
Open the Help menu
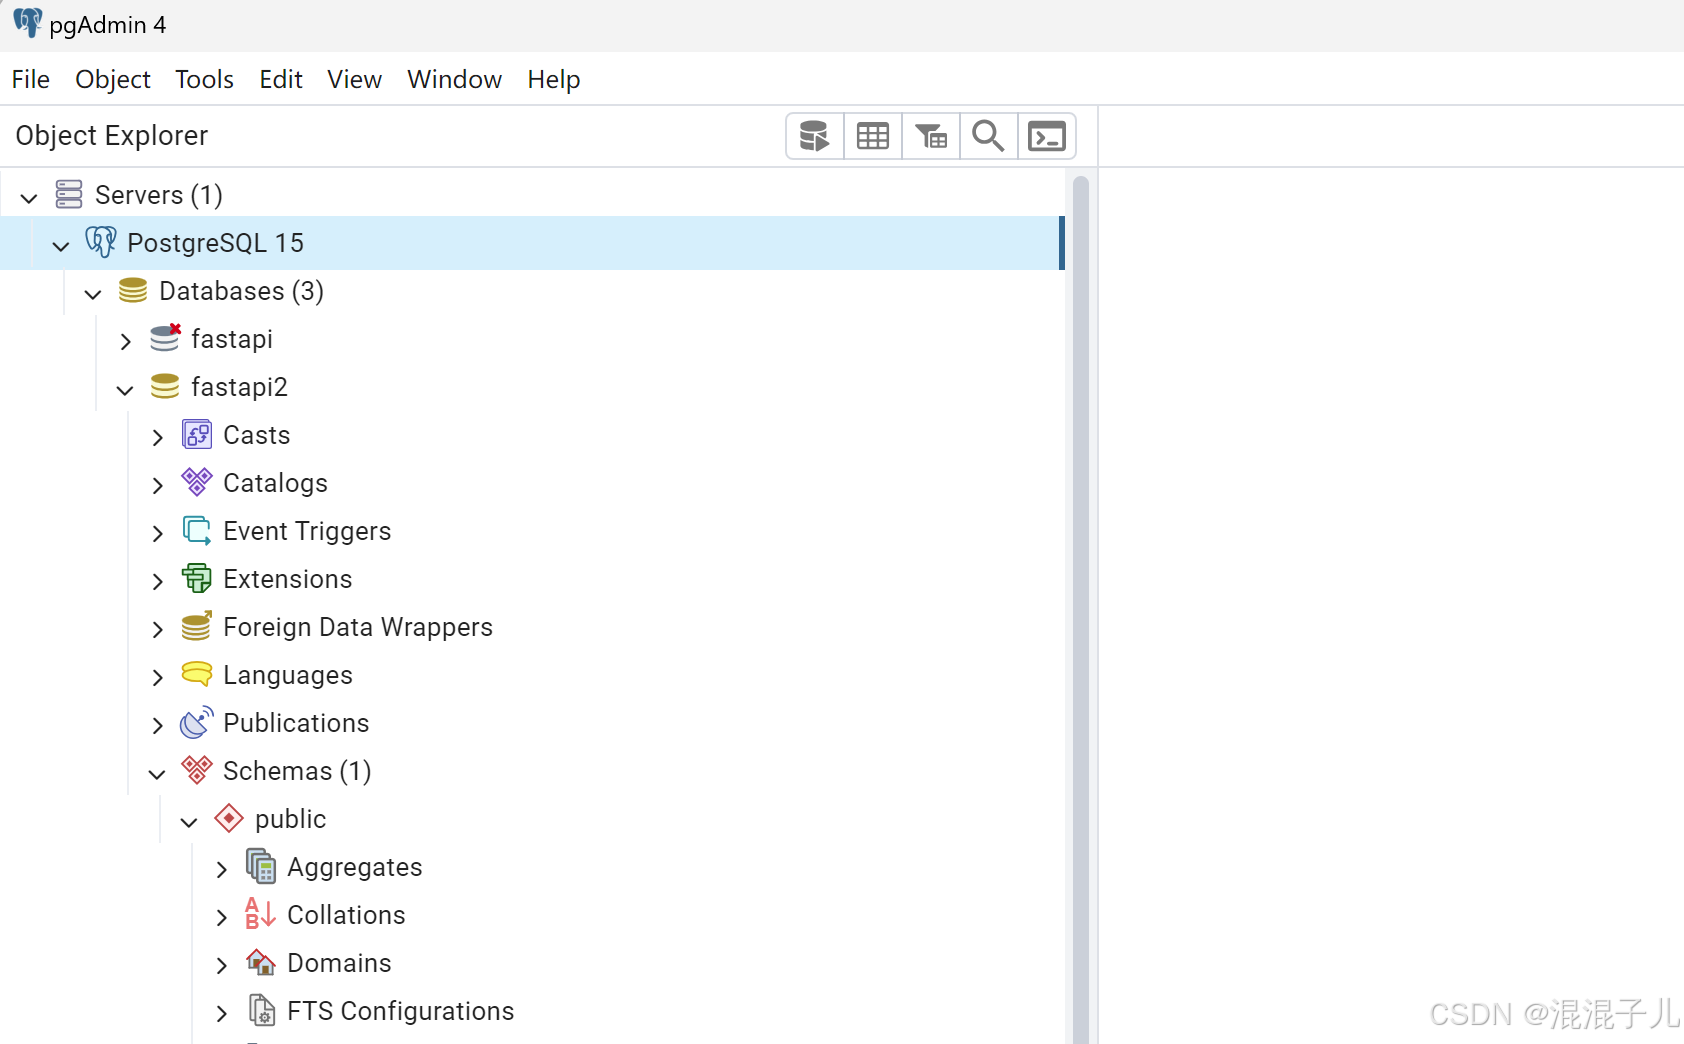(554, 79)
